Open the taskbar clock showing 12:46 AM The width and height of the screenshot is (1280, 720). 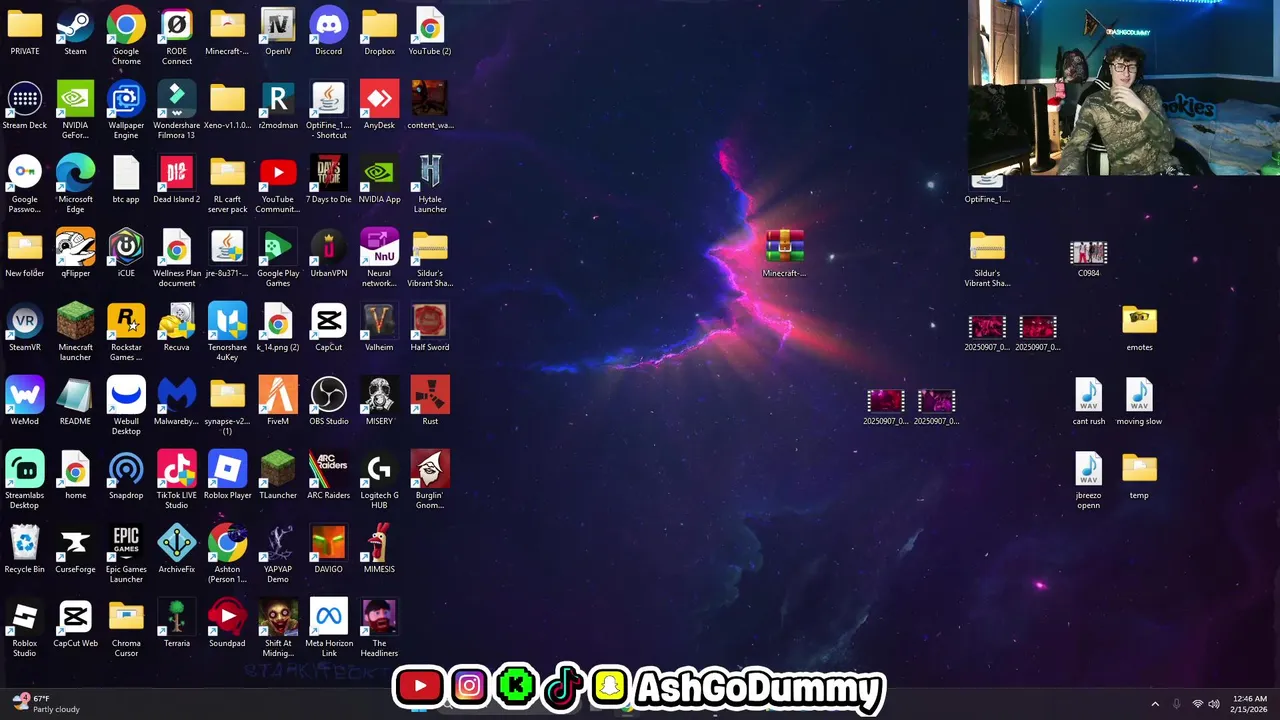click(x=1250, y=704)
